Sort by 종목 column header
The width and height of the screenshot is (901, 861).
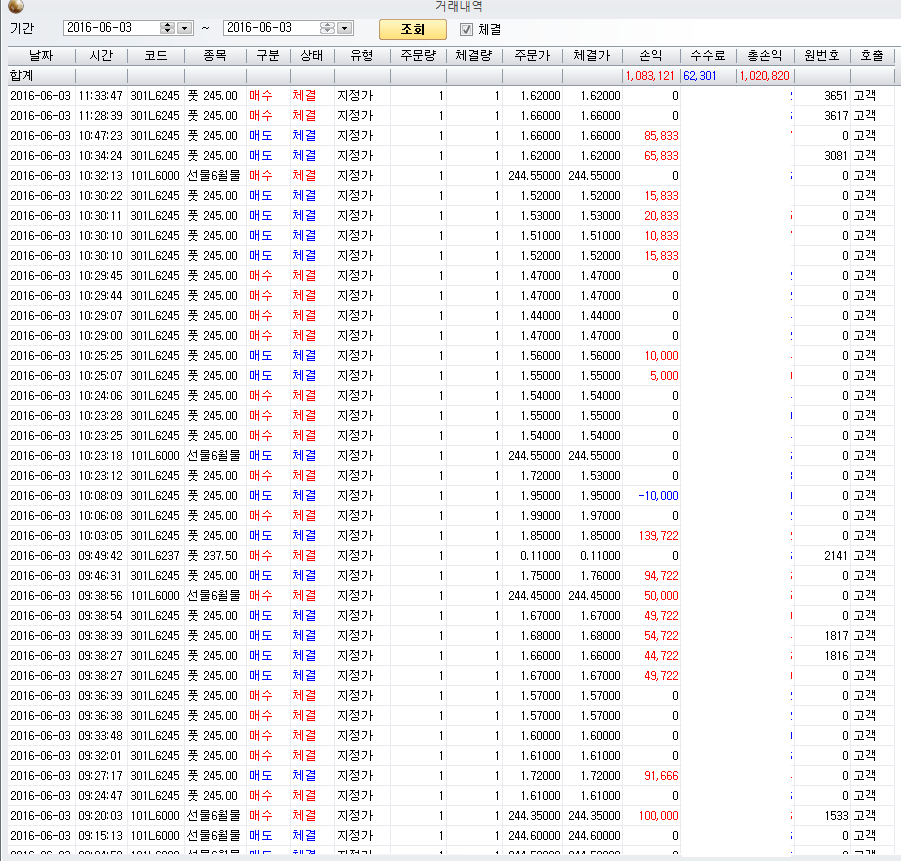click(x=215, y=56)
